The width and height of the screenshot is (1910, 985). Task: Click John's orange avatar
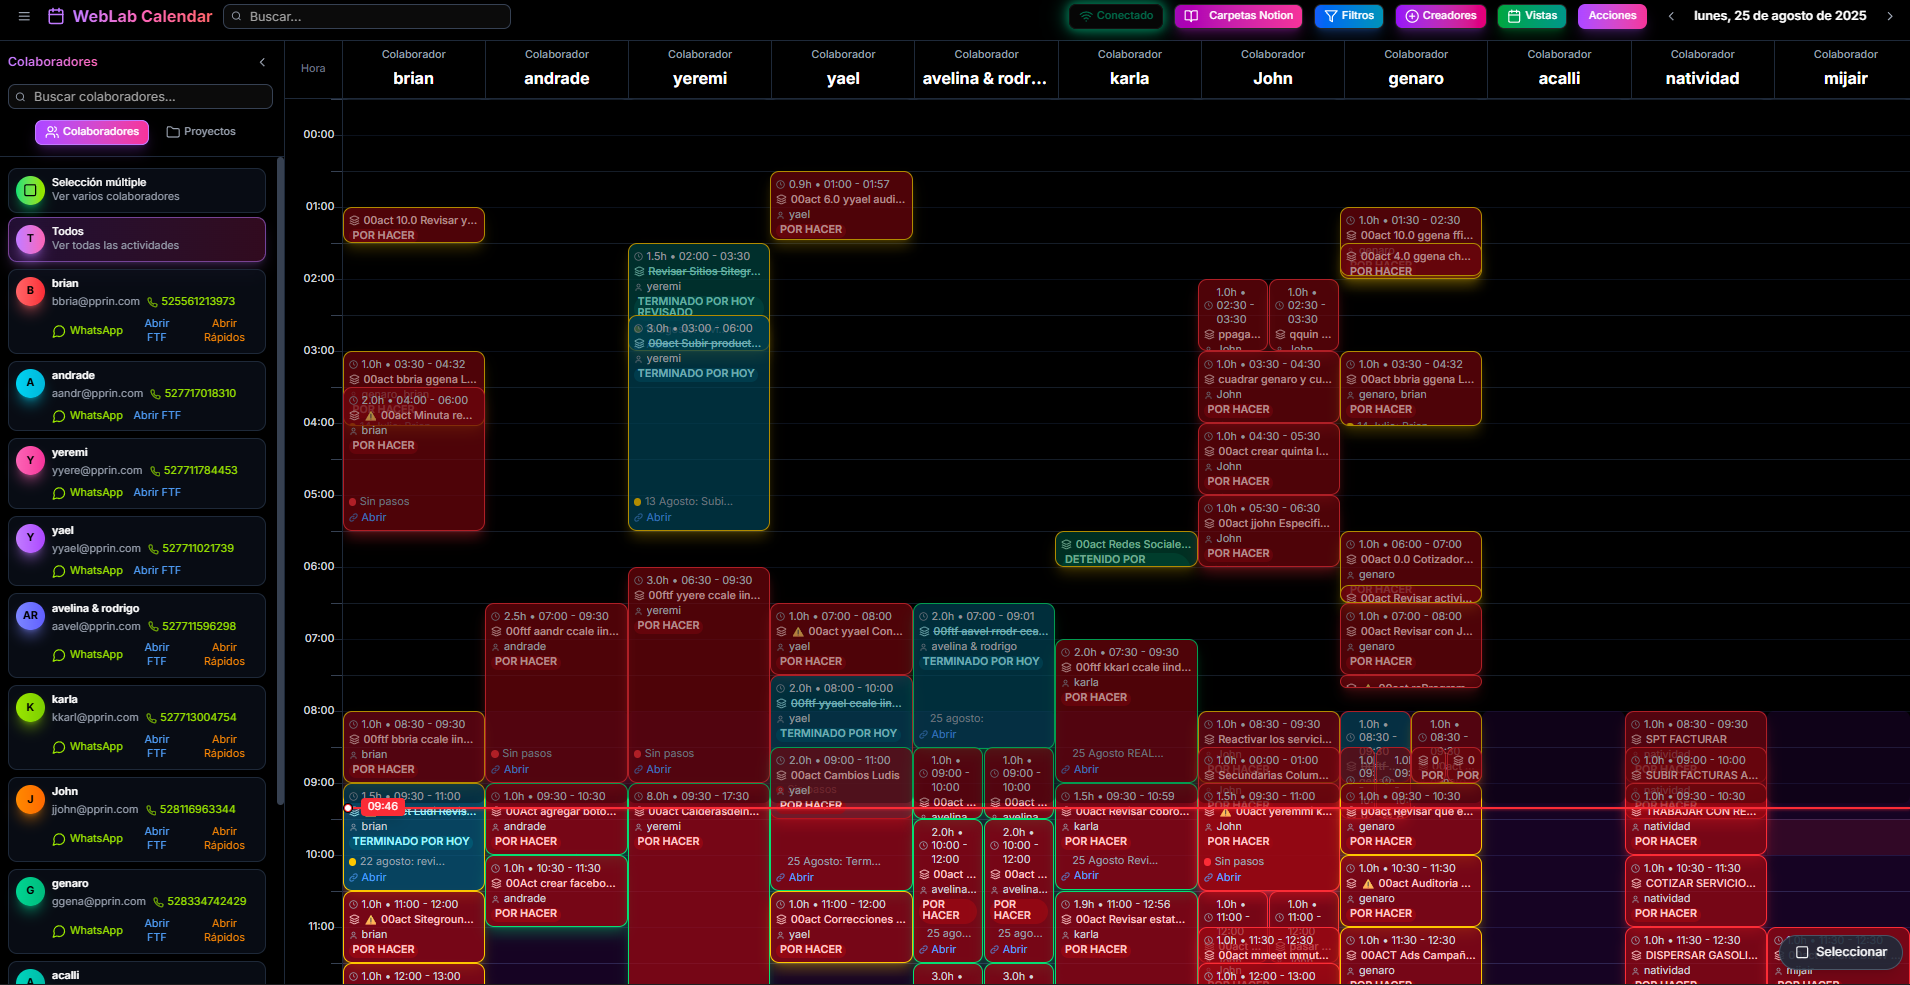(30, 799)
